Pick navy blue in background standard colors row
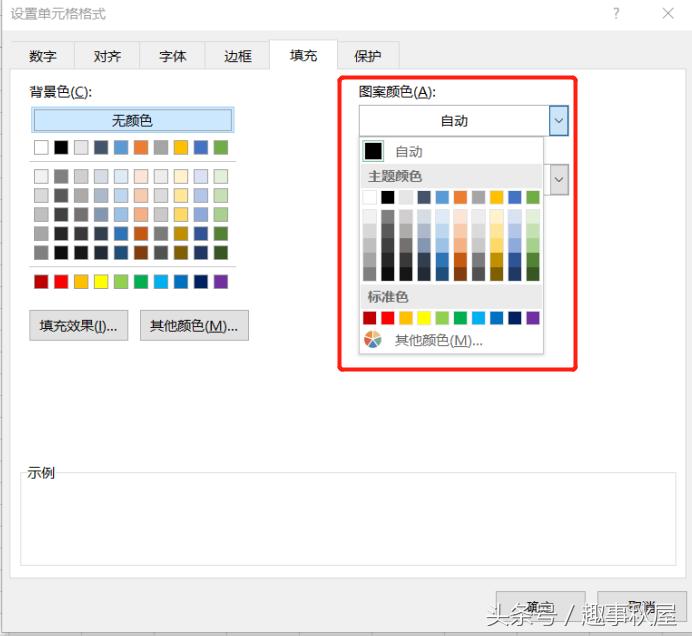This screenshot has height=636, width=692. pyautogui.click(x=201, y=282)
